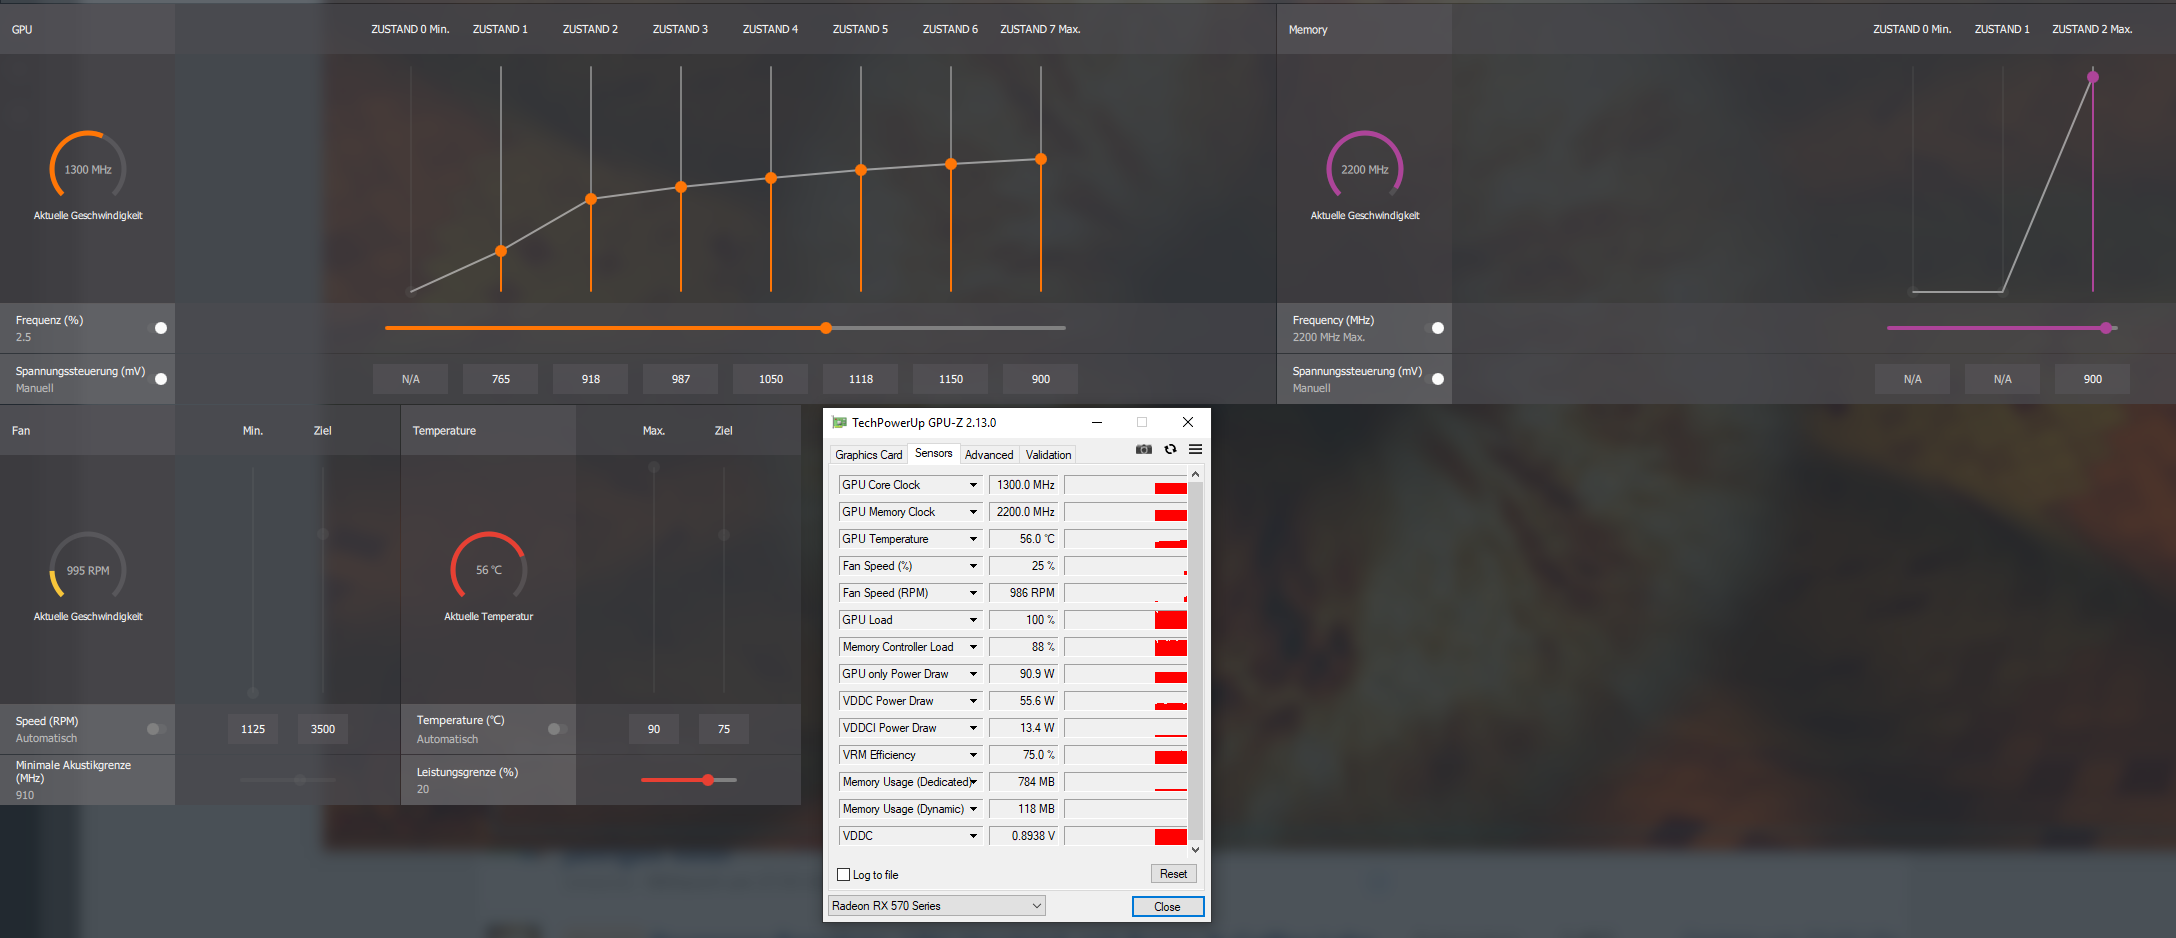Click the GPU-Z screenshot camera icon
This screenshot has width=2176, height=938.
[1144, 450]
